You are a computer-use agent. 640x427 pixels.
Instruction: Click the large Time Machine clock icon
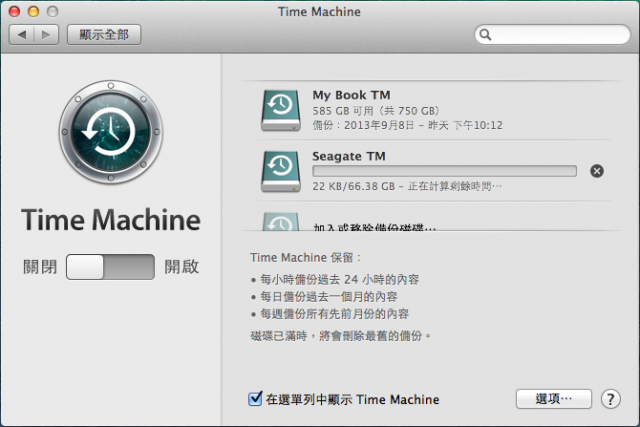pos(111,132)
